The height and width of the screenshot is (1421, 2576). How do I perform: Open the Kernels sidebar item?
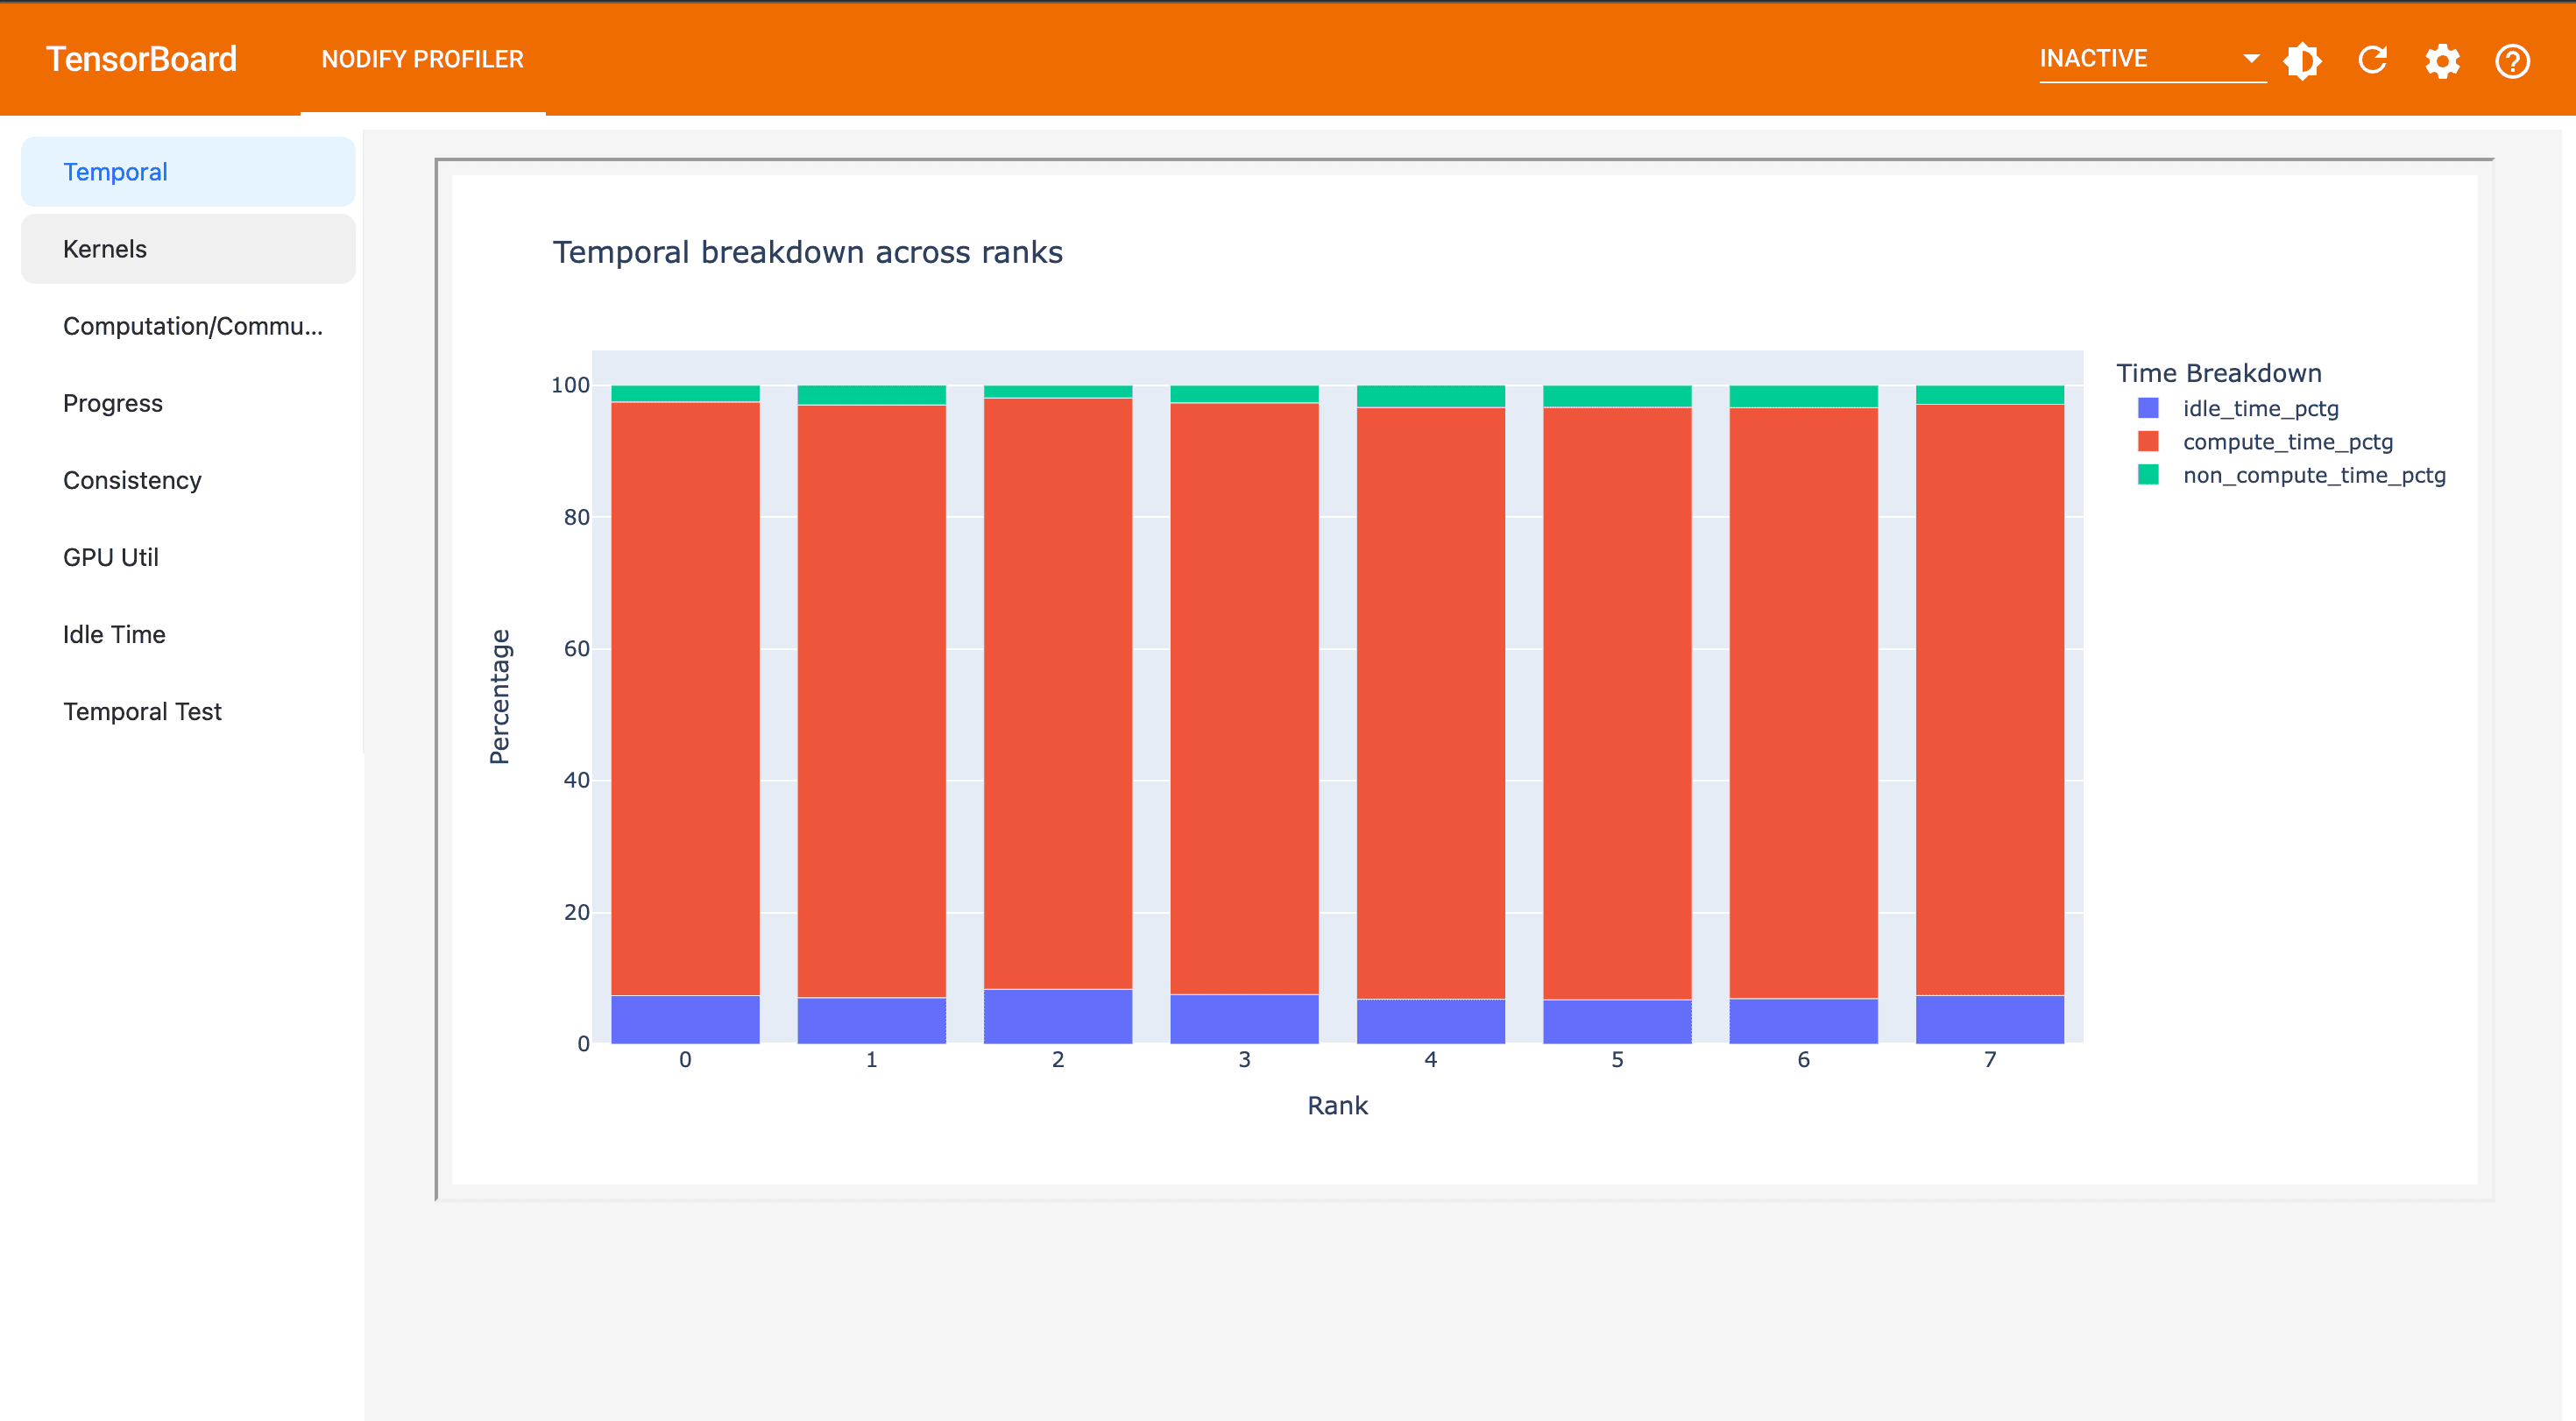188,249
